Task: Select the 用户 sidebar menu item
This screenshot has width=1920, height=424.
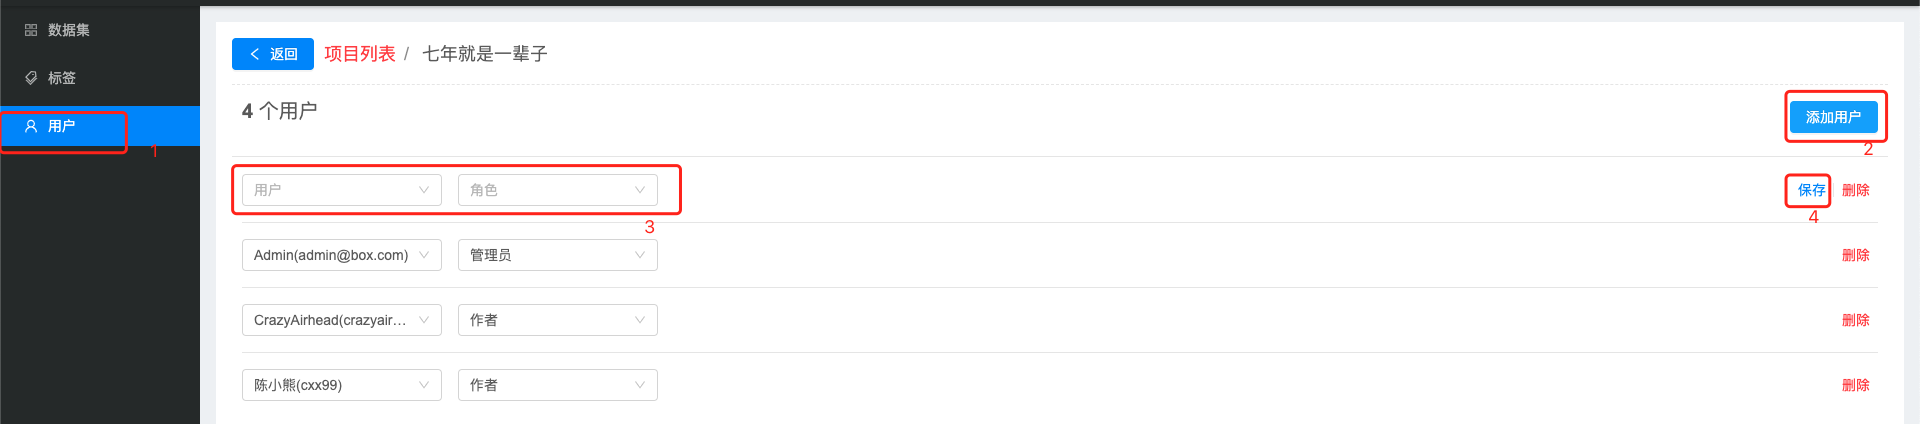Action: point(61,126)
